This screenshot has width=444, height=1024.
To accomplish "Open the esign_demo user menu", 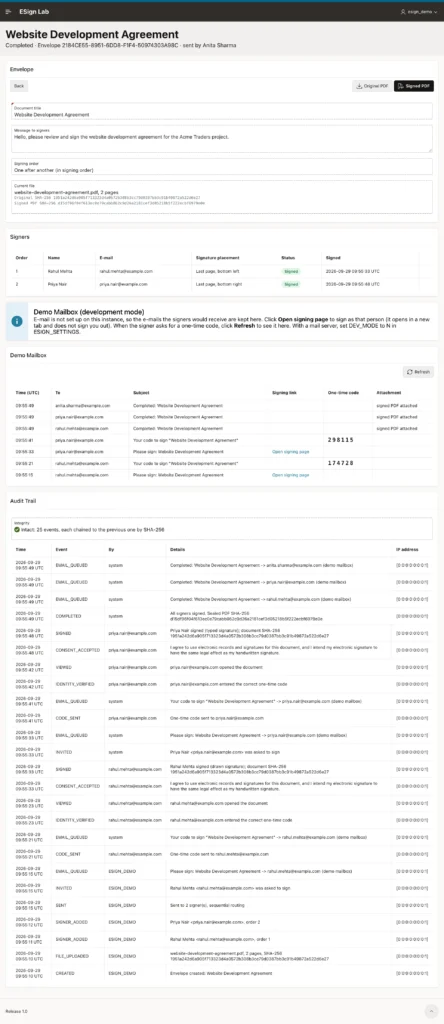I will click(x=418, y=12).
